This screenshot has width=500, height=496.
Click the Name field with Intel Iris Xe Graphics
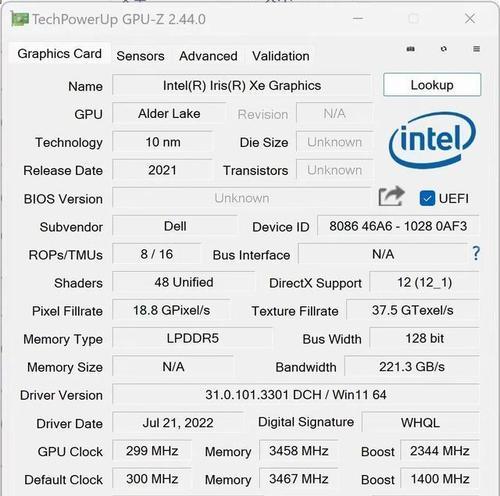tap(242, 86)
